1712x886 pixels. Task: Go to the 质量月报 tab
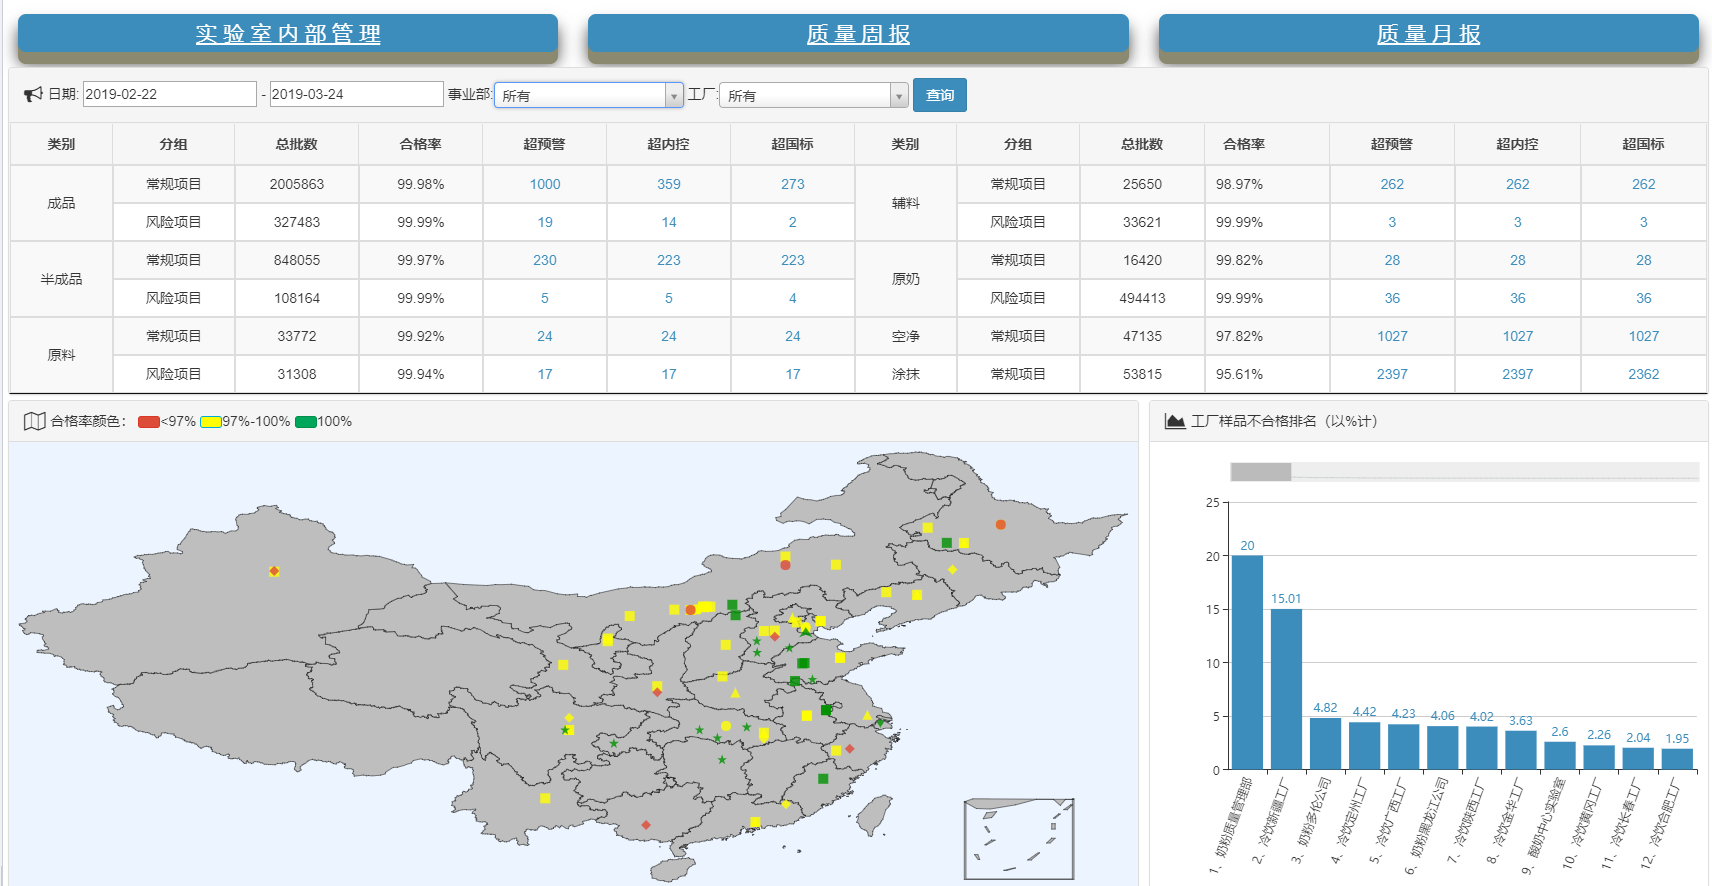1428,34
